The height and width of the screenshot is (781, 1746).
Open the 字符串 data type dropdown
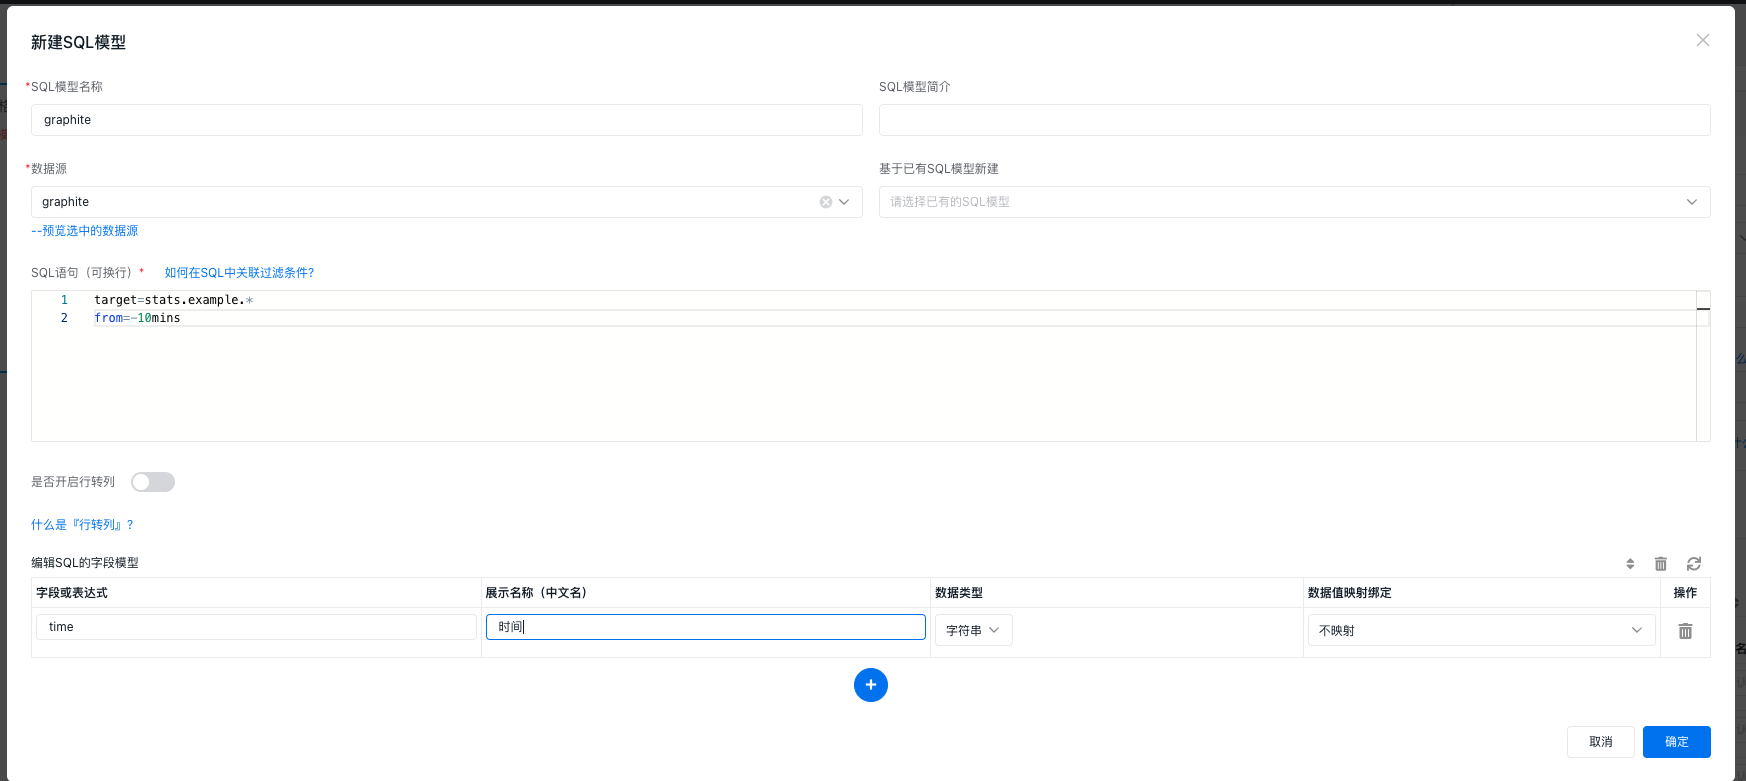coord(973,630)
